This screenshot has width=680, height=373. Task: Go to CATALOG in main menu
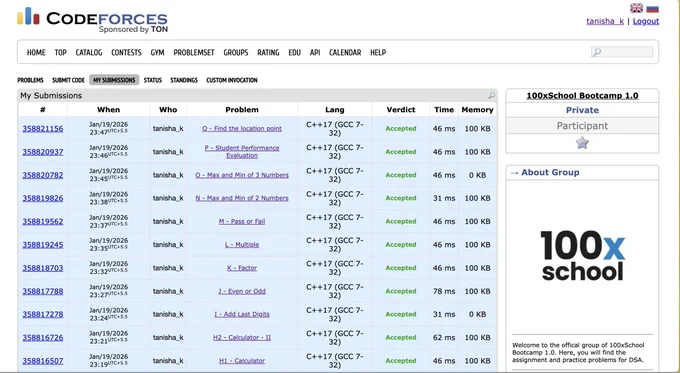pos(88,52)
